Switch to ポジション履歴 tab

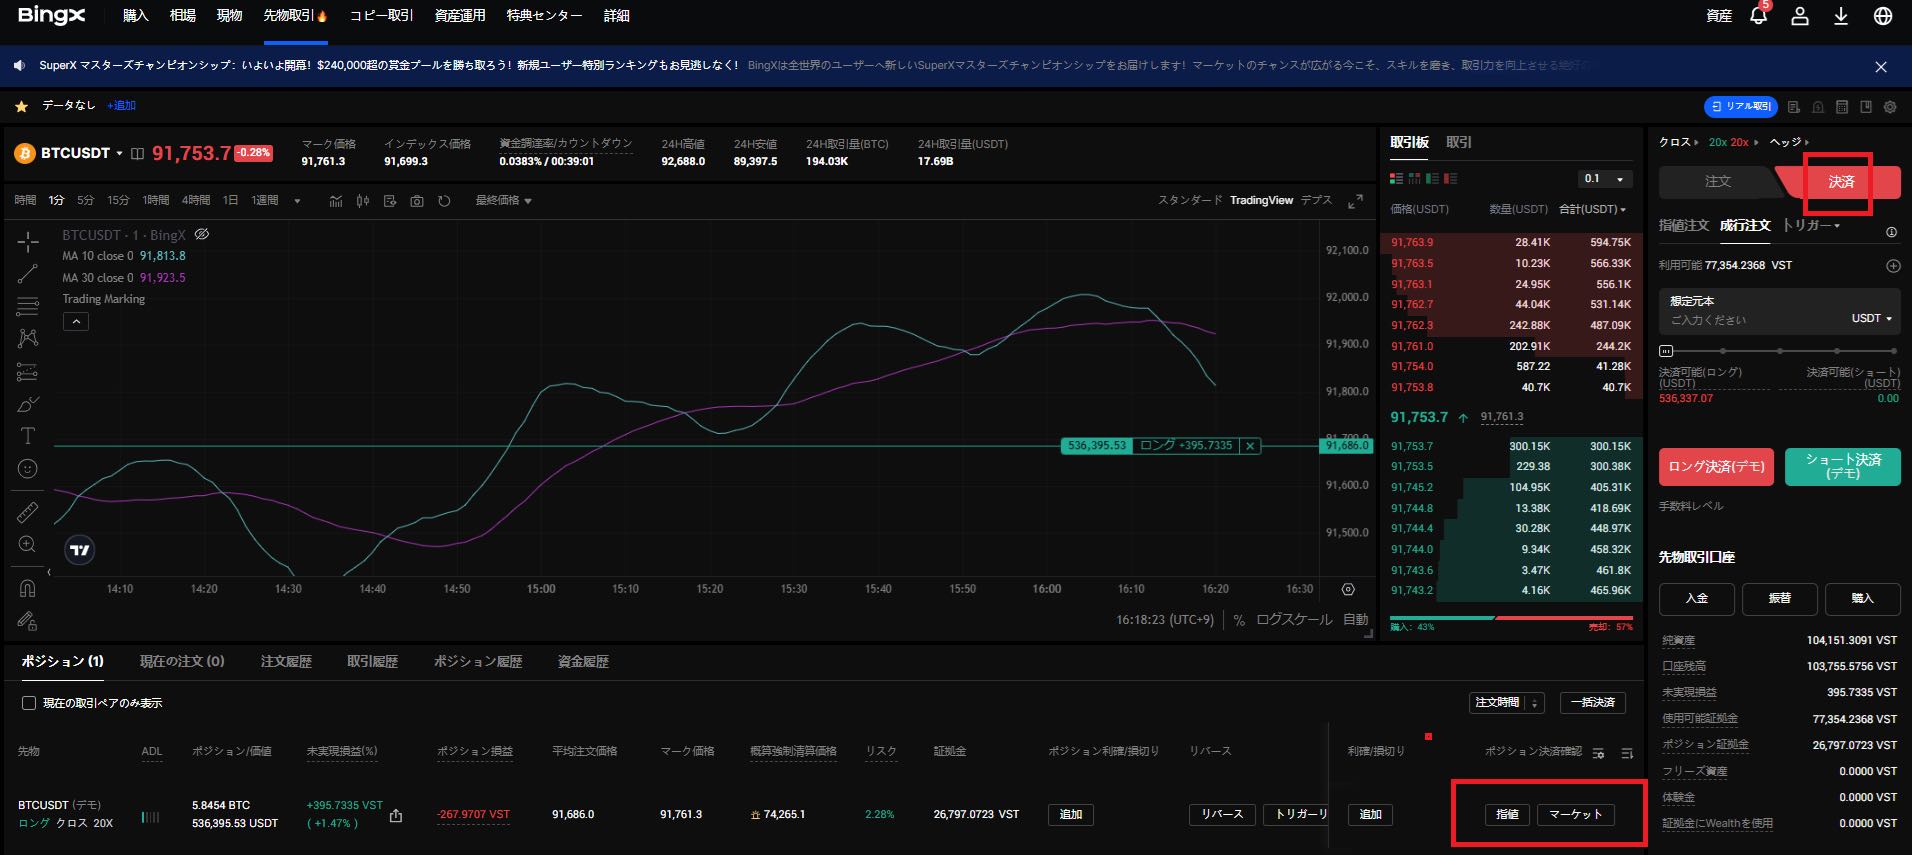pos(478,661)
